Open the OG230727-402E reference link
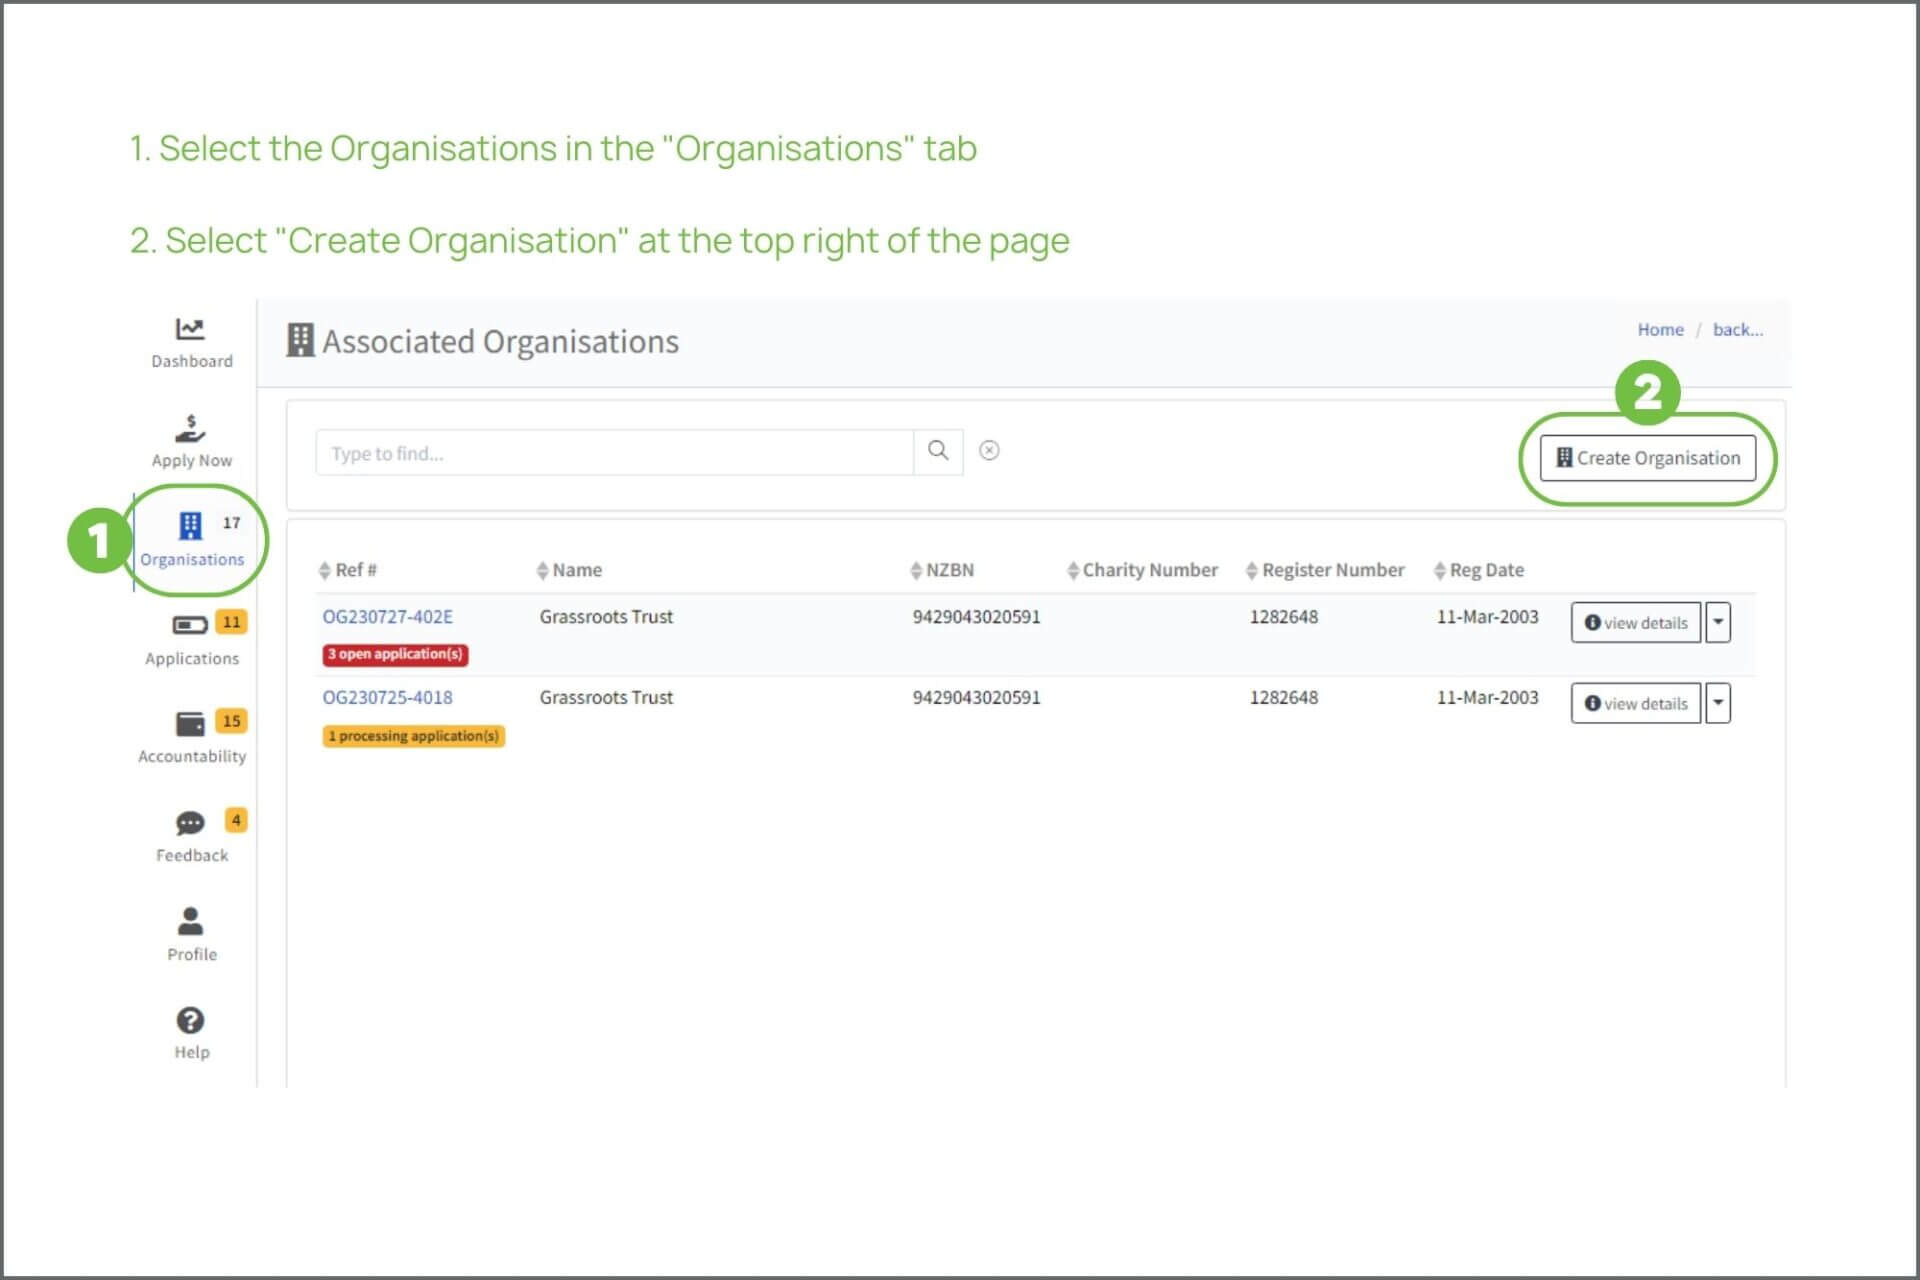 pos(387,617)
